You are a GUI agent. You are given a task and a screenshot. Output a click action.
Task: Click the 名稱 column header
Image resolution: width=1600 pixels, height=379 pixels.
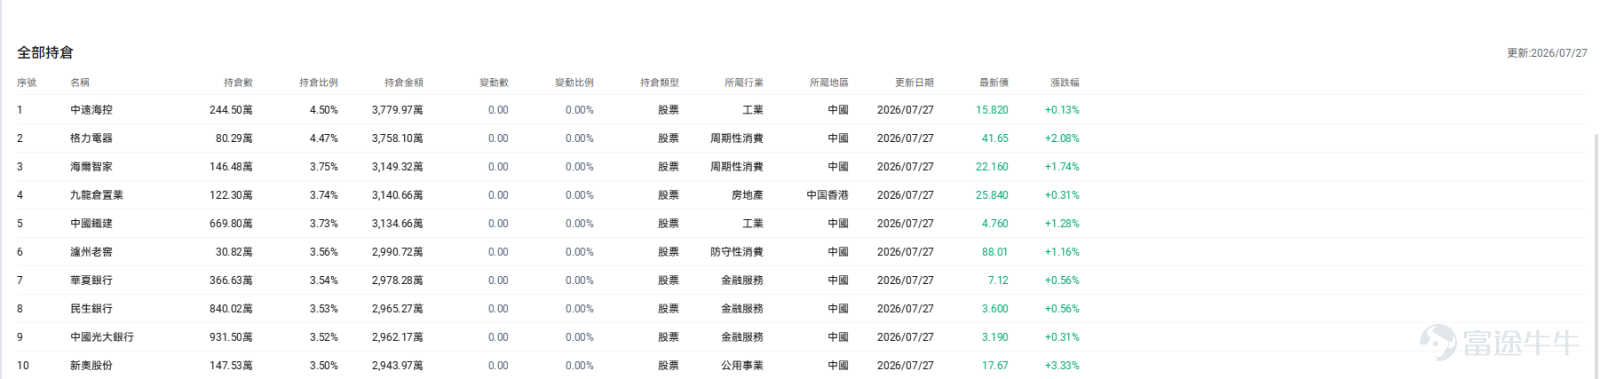click(80, 82)
